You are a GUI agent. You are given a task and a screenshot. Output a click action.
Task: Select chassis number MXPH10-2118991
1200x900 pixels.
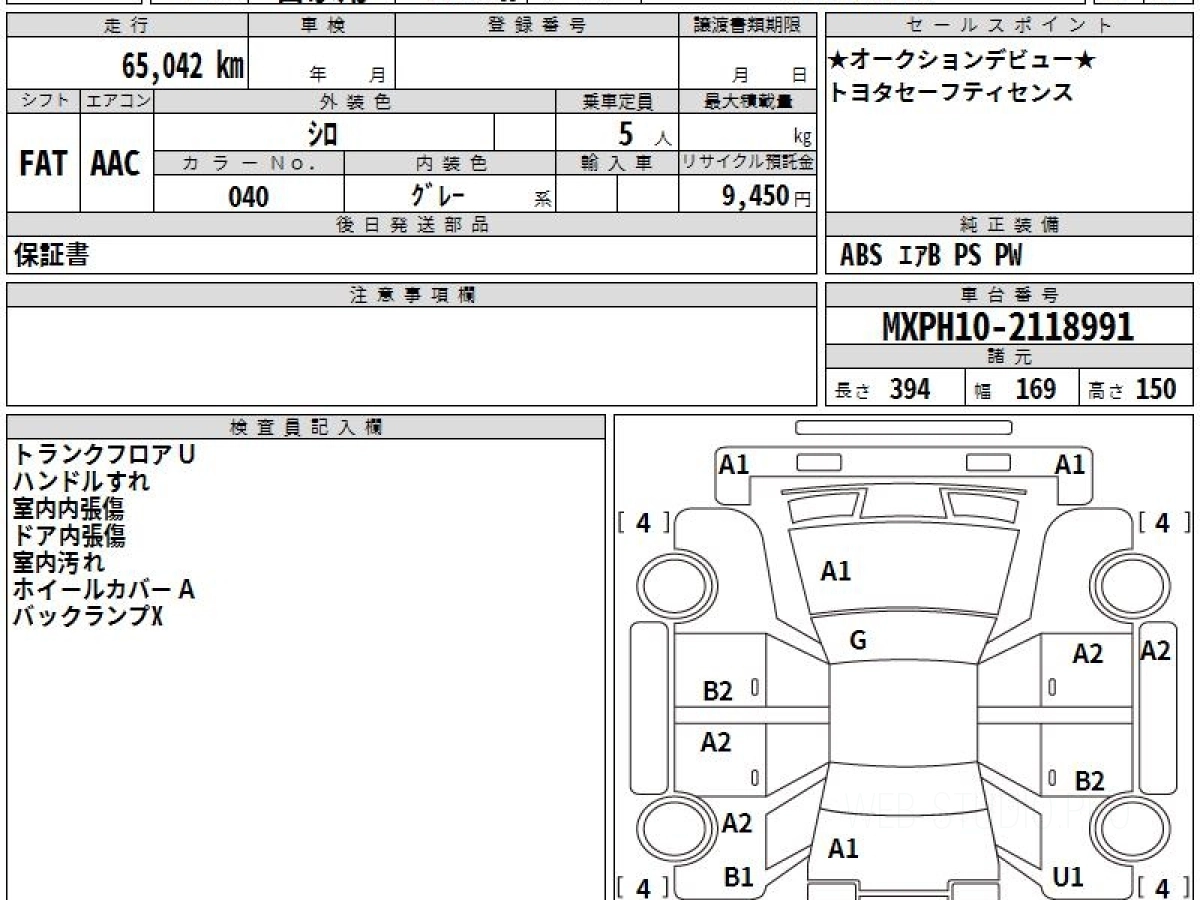click(1008, 327)
